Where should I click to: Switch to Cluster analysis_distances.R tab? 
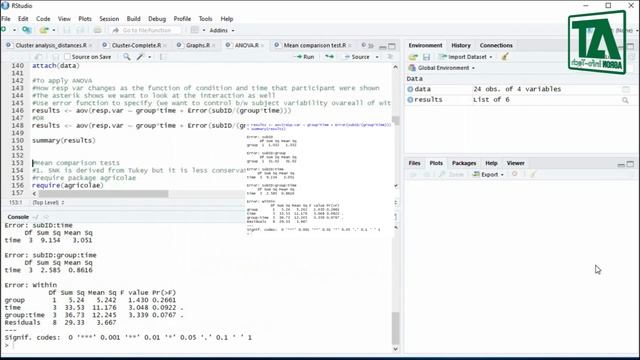pos(51,45)
